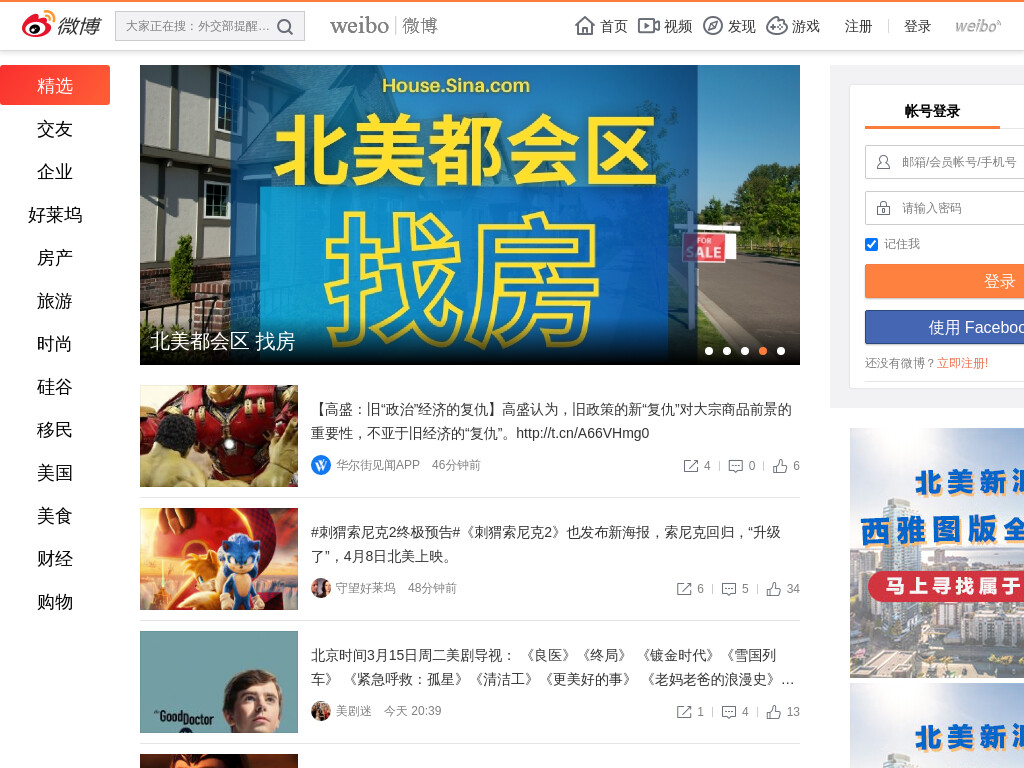Open the Iron Man post thumbnail

click(x=219, y=436)
